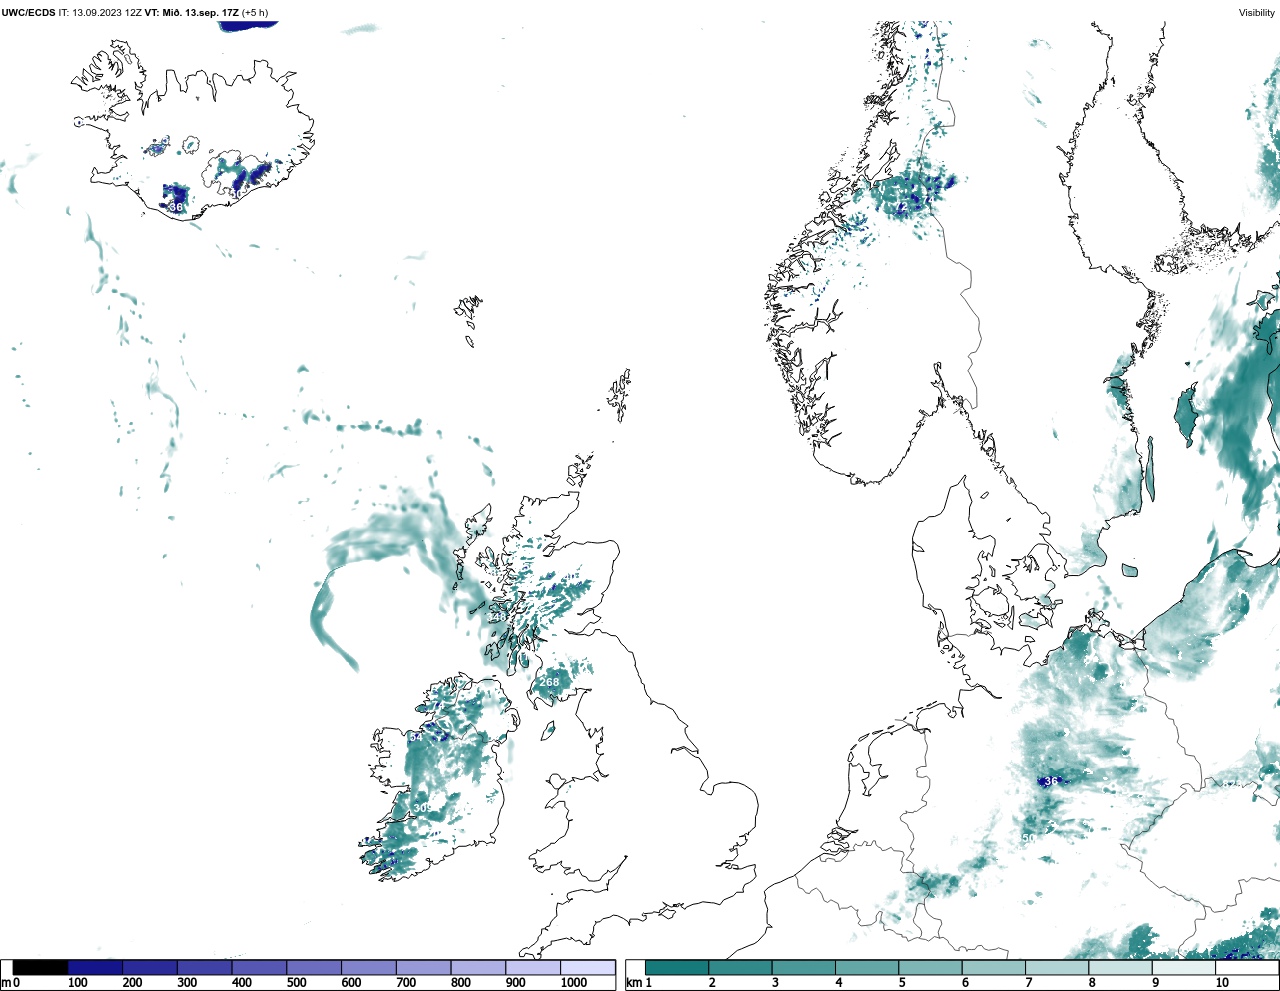
Task: Click the 9–10 km palest teal swatch
Action: click(x=1184, y=967)
